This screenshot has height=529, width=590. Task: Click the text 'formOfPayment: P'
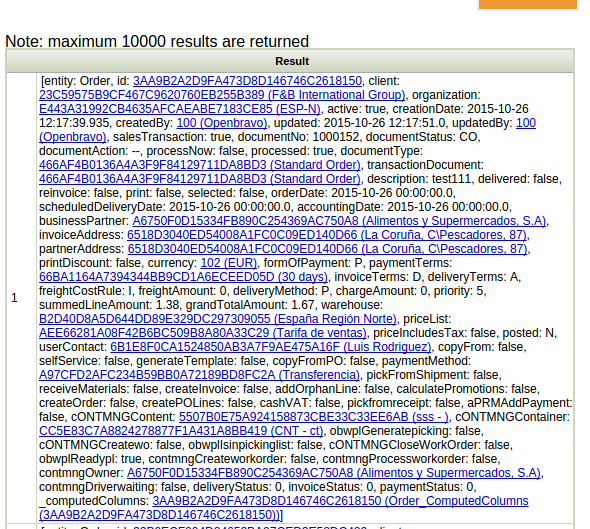313,263
